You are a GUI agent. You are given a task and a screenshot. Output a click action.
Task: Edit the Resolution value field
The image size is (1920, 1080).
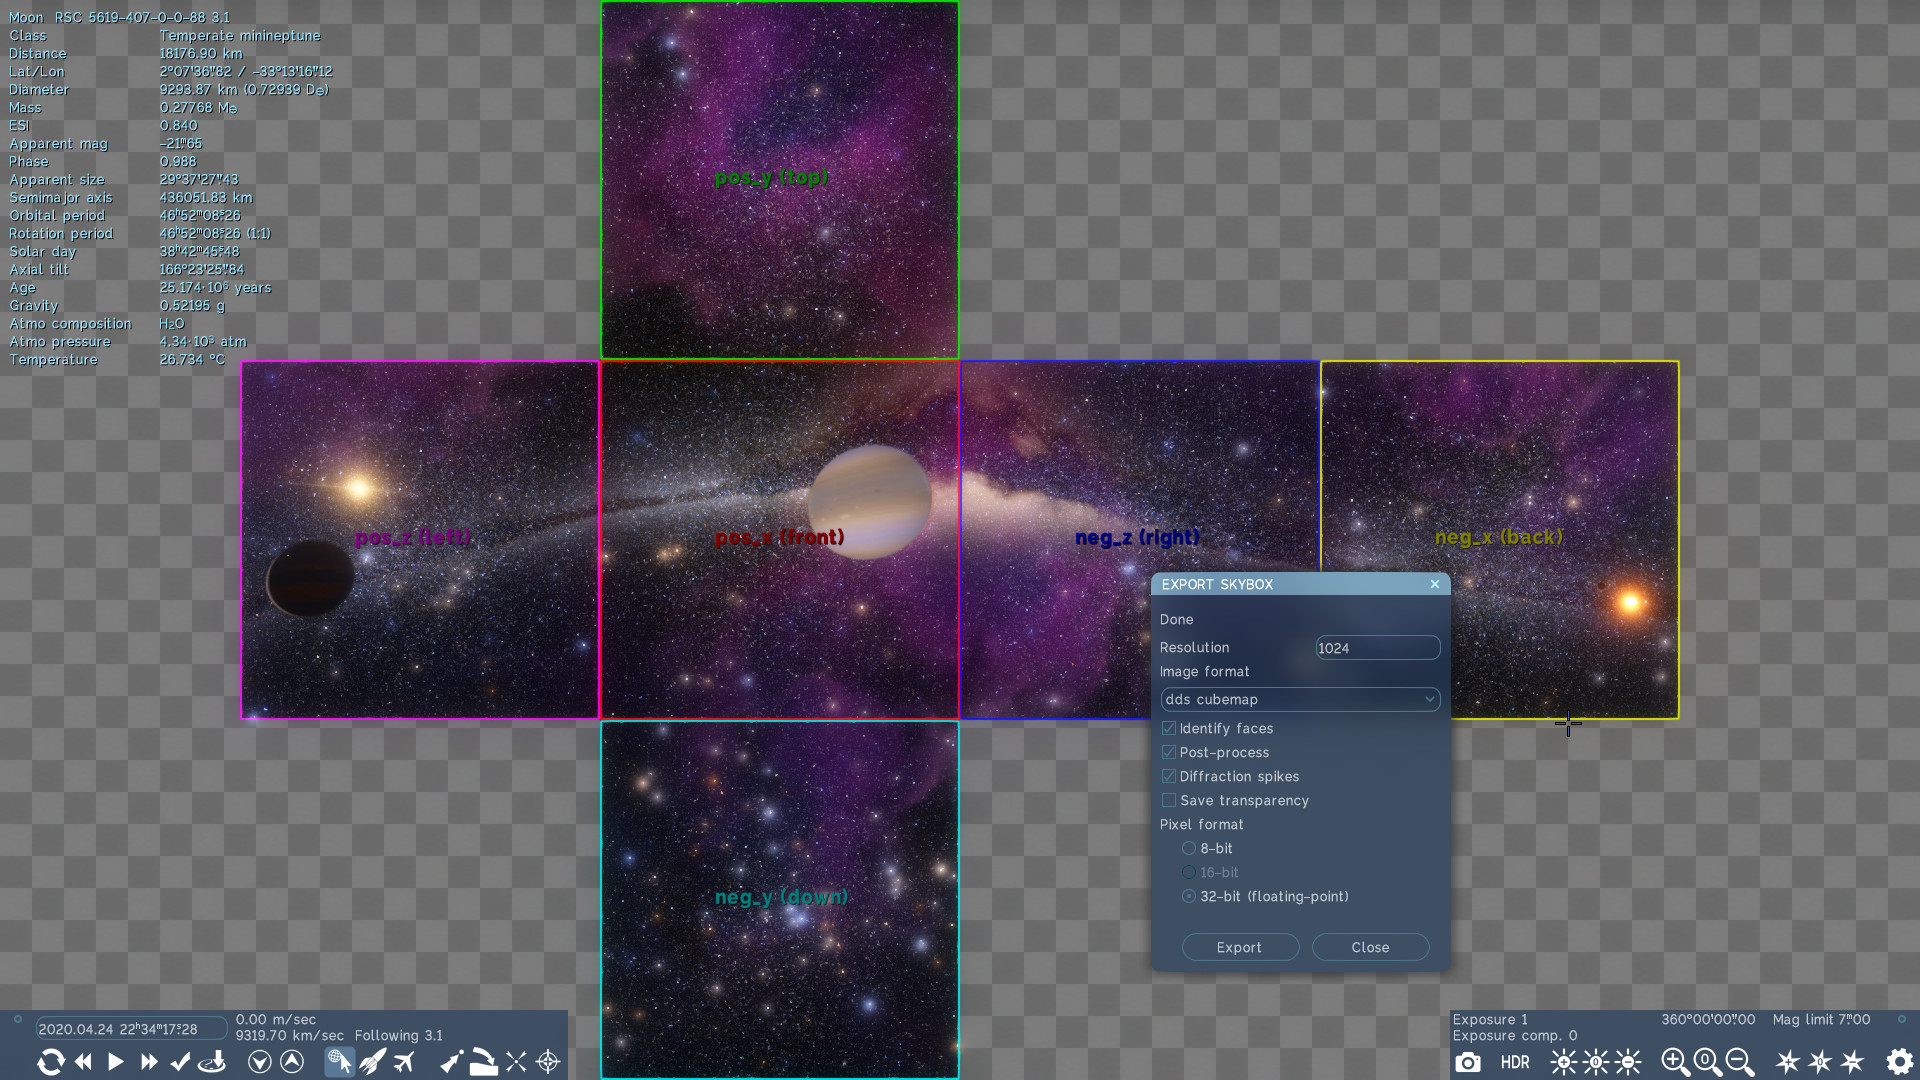pyautogui.click(x=1377, y=647)
